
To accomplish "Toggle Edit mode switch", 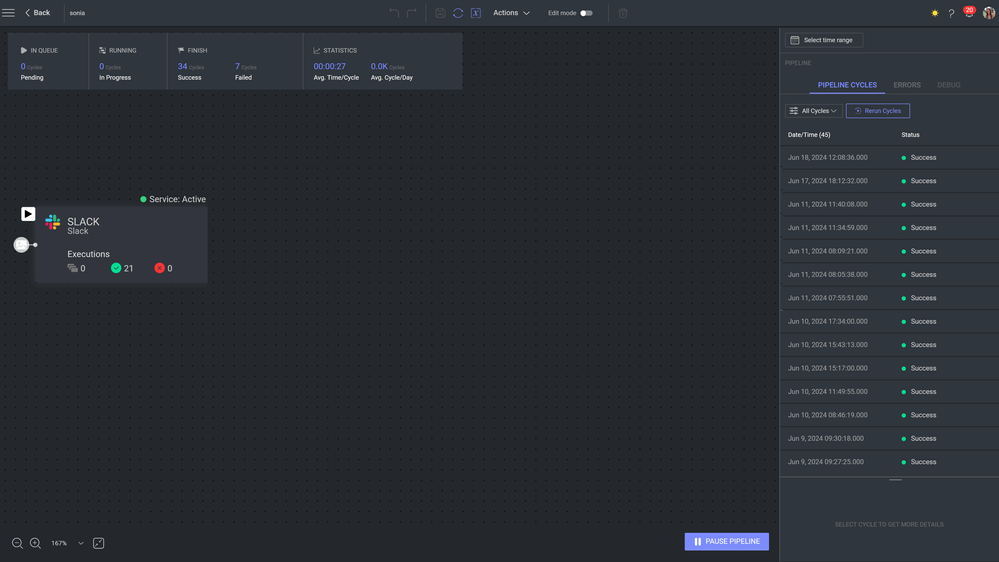I will pyautogui.click(x=586, y=13).
